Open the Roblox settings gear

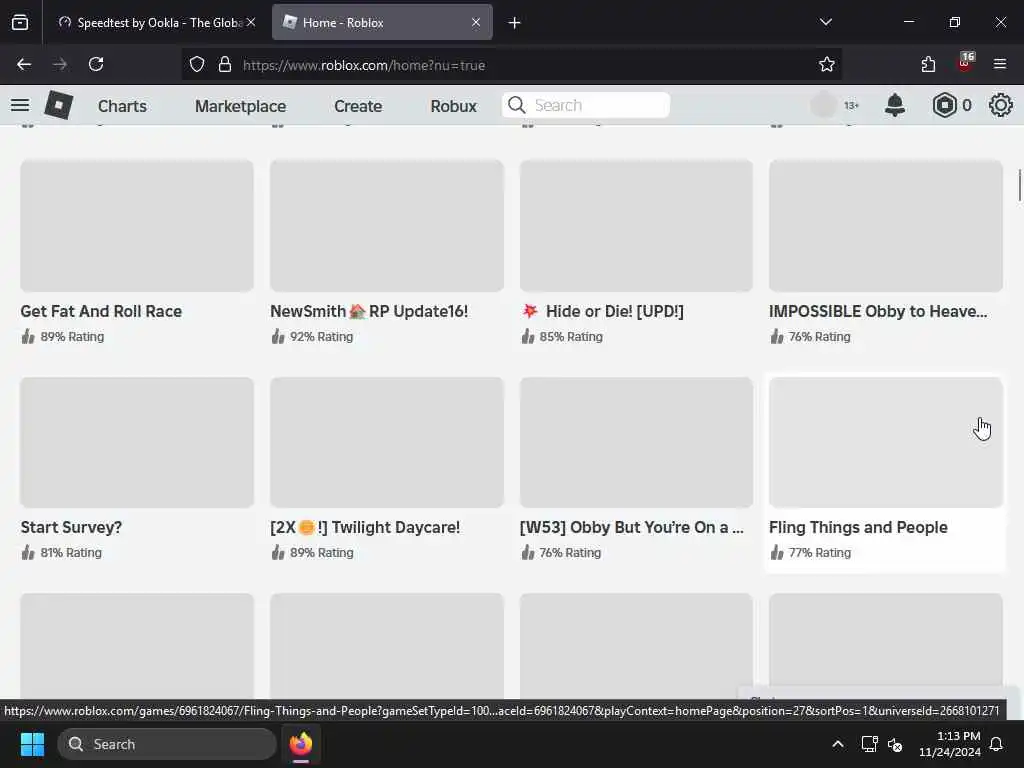1000,105
